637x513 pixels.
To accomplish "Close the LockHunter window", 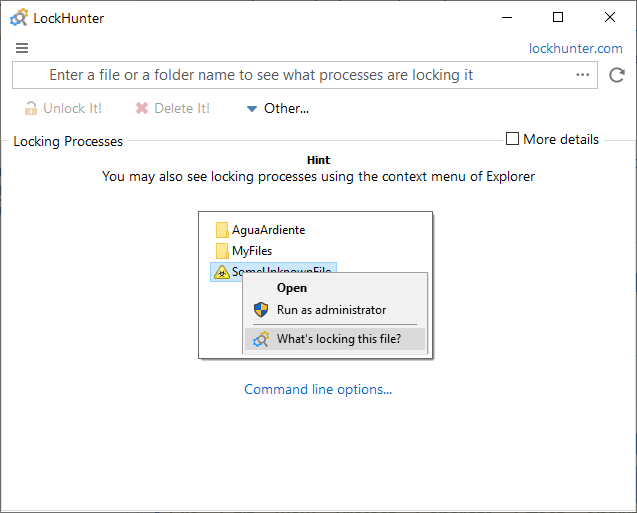I will 610,17.
